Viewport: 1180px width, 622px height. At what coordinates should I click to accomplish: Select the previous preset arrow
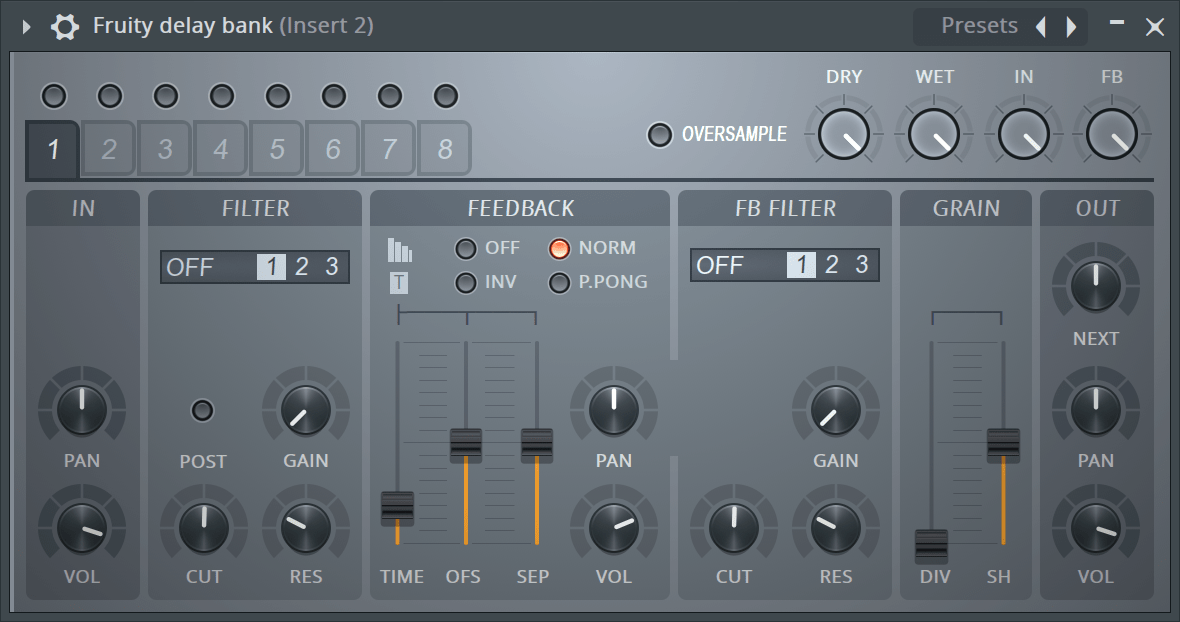tap(1041, 27)
